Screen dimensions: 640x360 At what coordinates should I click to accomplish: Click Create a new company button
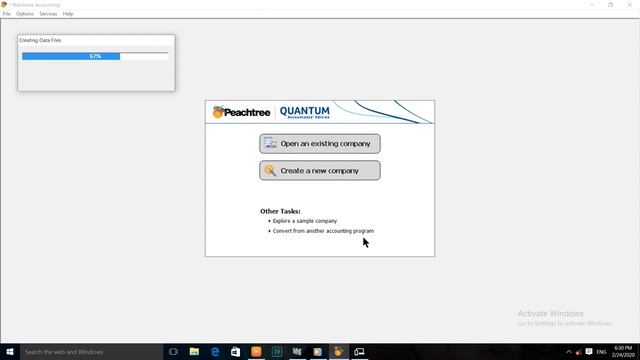320,171
